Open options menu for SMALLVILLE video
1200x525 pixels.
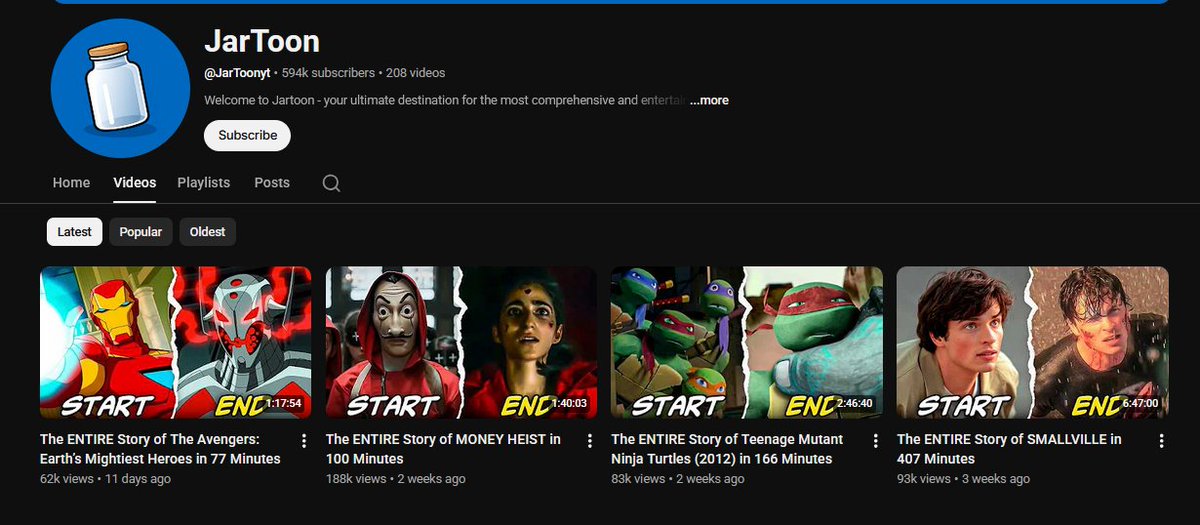[1161, 441]
